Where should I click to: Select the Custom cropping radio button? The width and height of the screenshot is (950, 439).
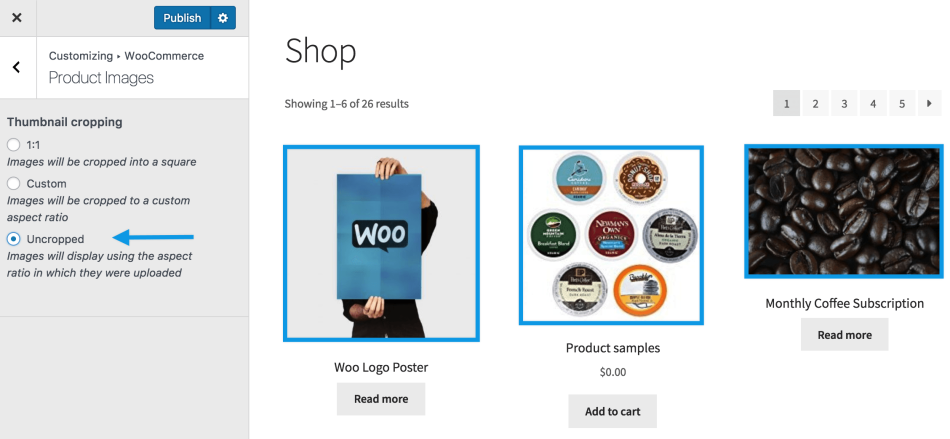tap(13, 183)
